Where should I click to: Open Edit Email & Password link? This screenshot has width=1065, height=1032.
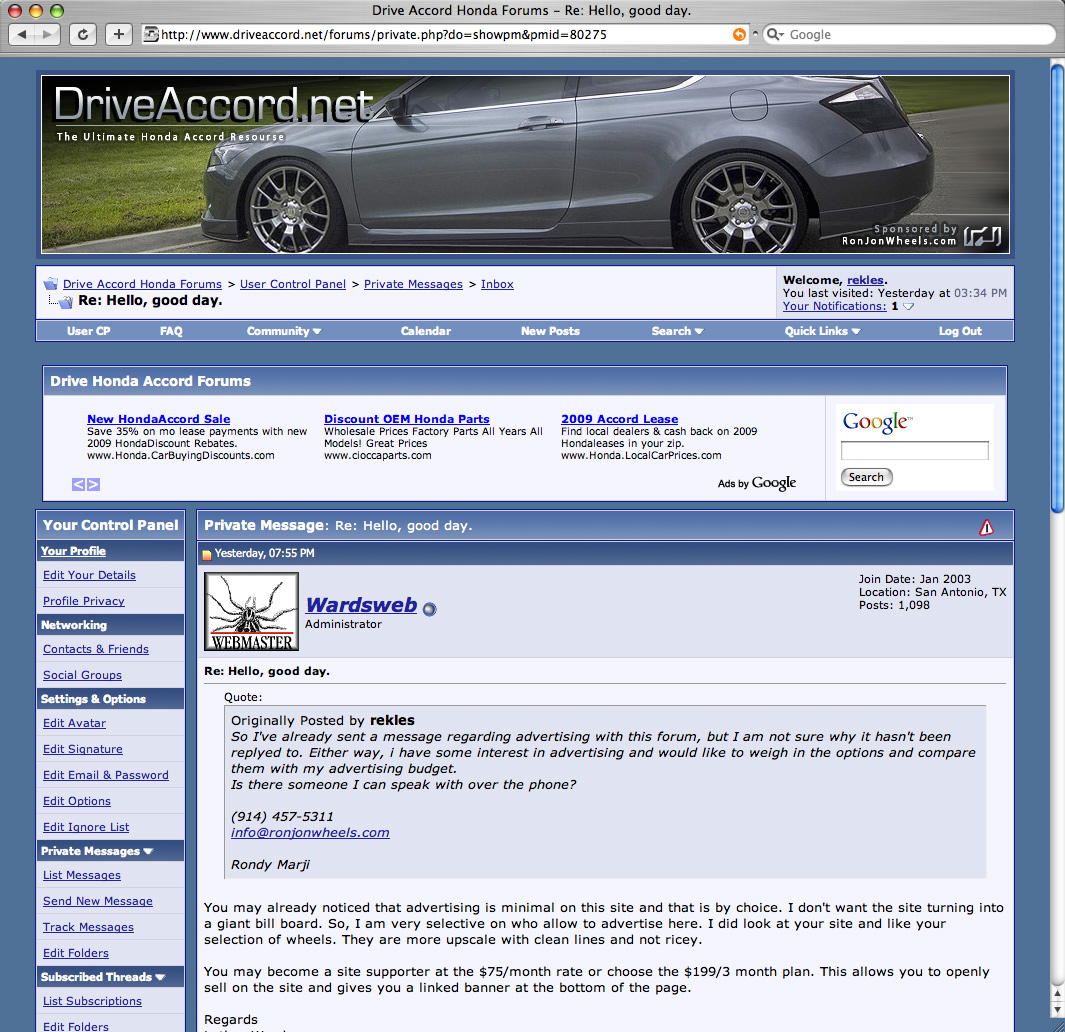point(106,775)
